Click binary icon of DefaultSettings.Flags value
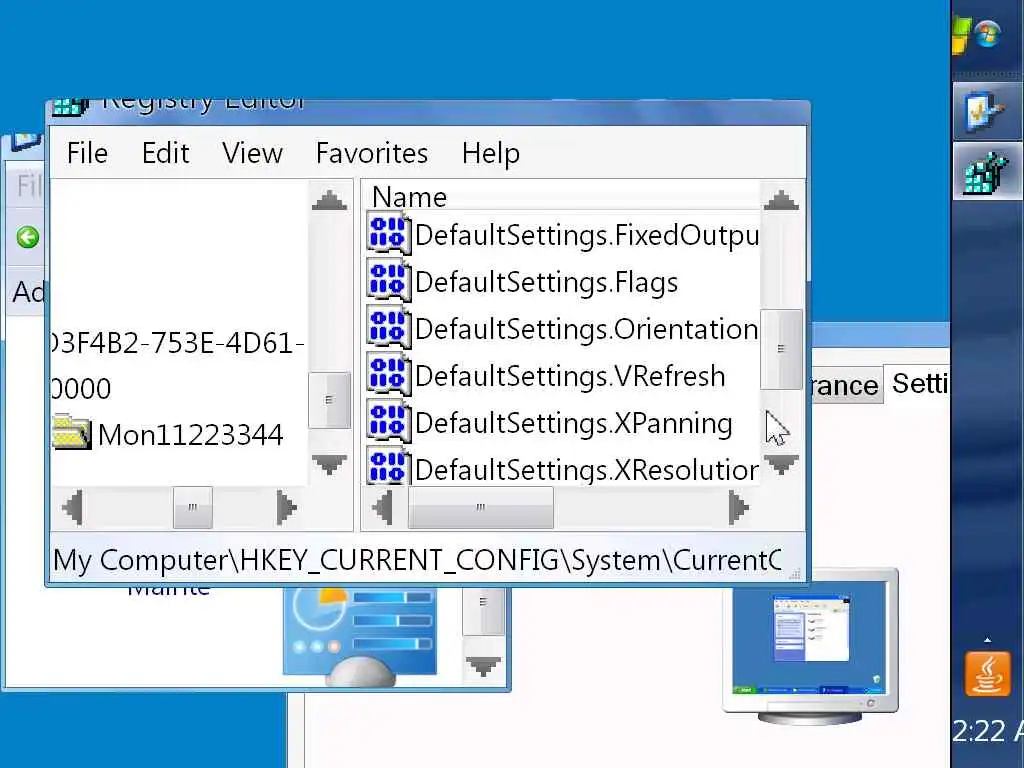The height and width of the screenshot is (768, 1024). pos(389,281)
